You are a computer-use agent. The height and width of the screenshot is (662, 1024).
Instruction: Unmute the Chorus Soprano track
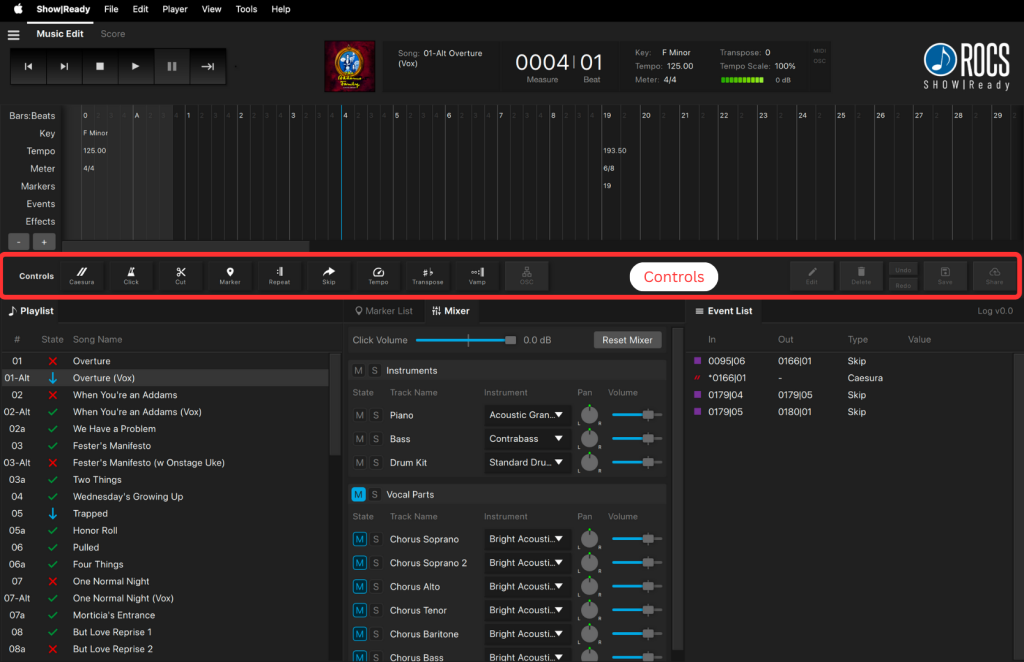(359, 539)
